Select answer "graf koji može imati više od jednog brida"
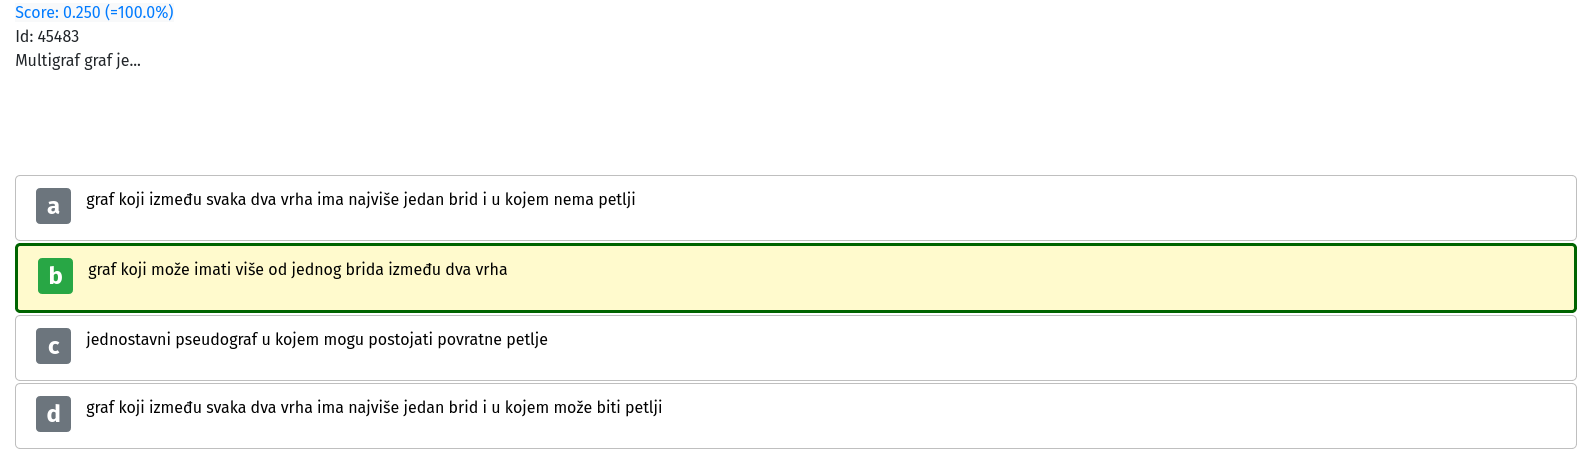 tap(796, 278)
